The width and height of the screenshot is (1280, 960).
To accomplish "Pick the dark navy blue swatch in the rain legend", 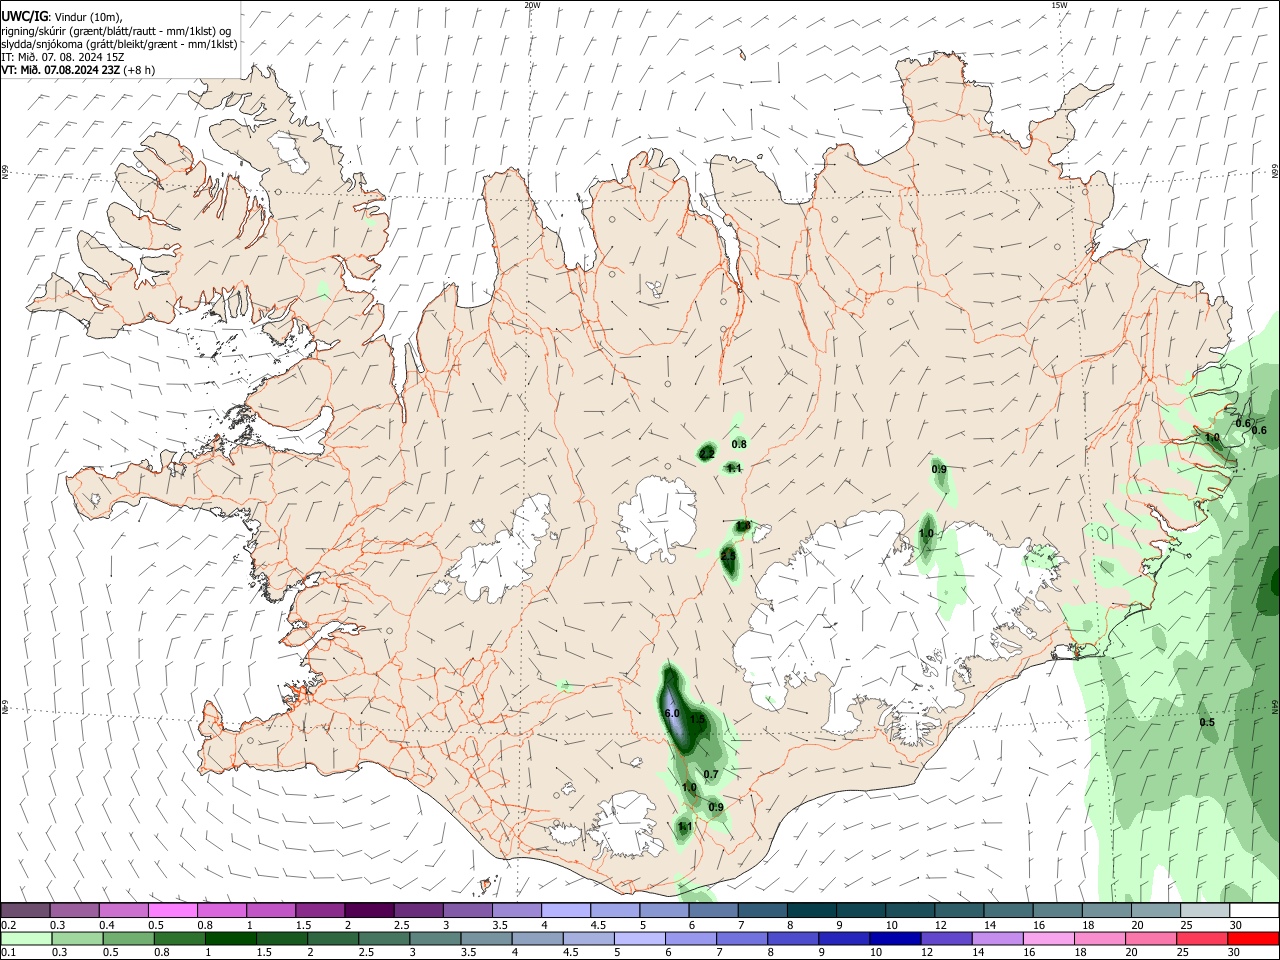I will coord(894,938).
